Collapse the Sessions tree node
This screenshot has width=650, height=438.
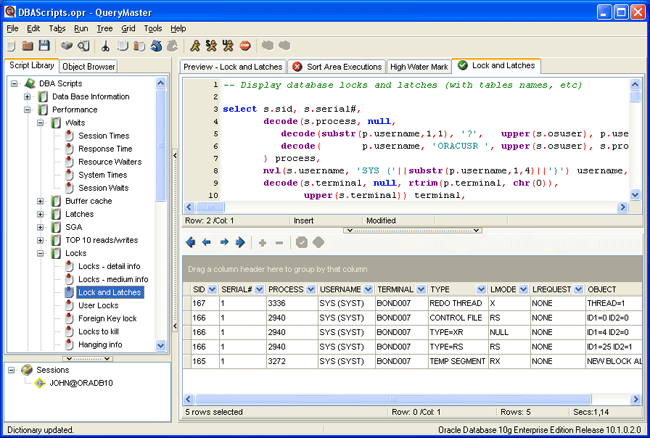point(12,370)
